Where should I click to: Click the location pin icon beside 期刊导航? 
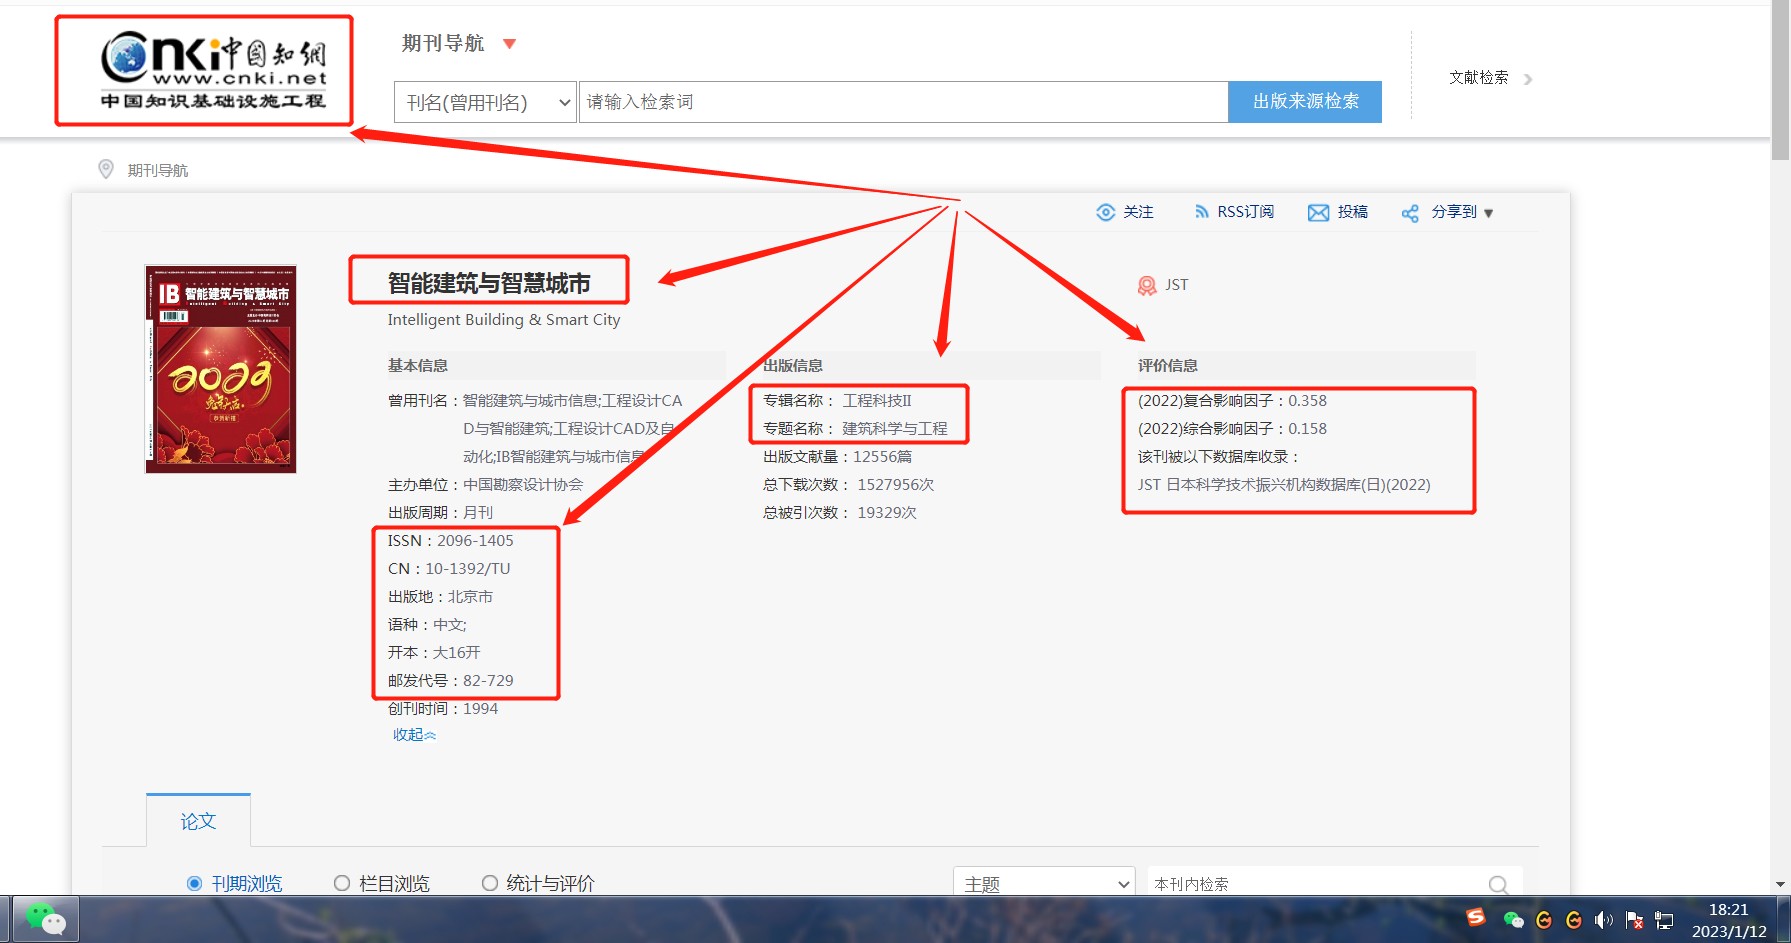tap(106, 169)
